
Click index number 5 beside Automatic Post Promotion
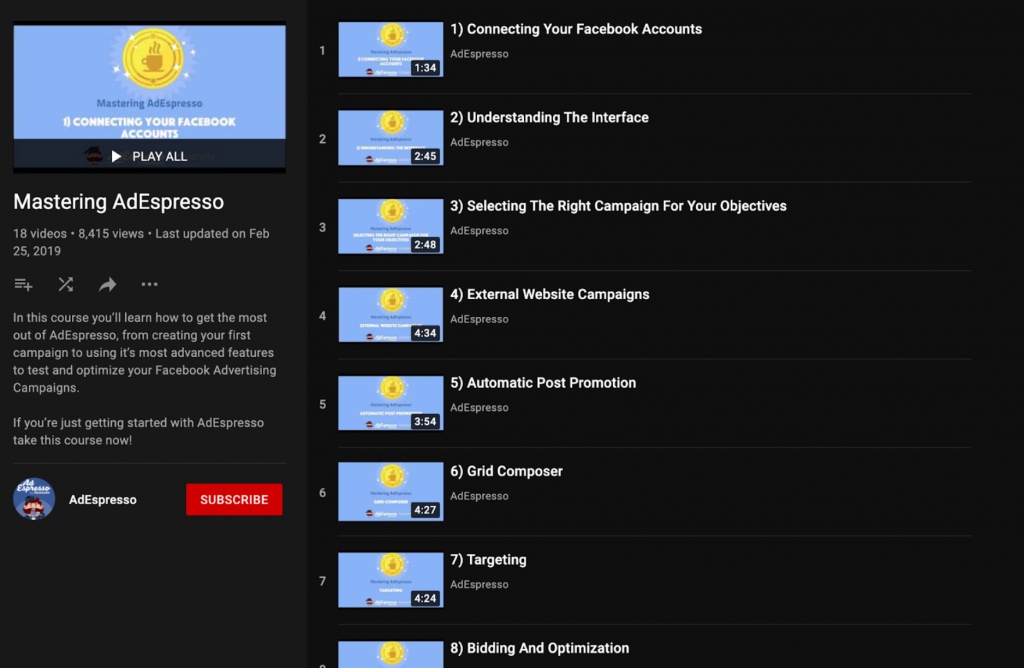point(322,405)
